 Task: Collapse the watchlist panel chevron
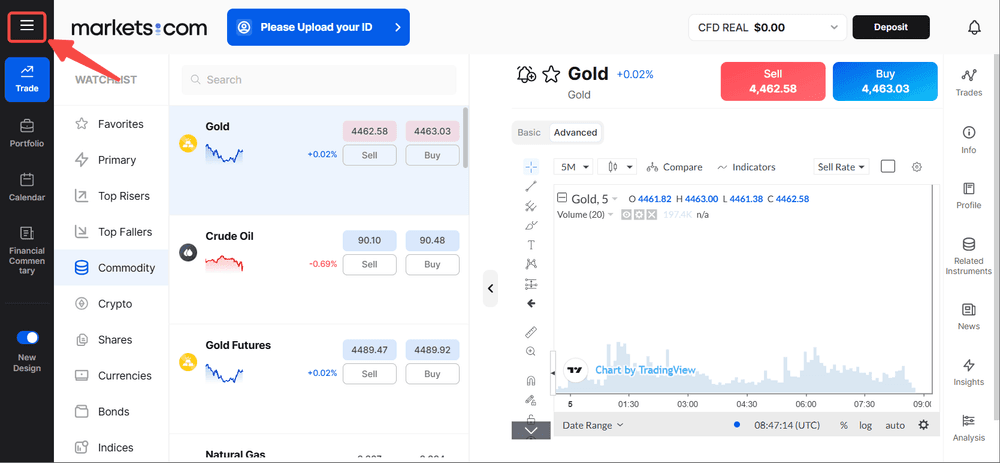[490, 288]
